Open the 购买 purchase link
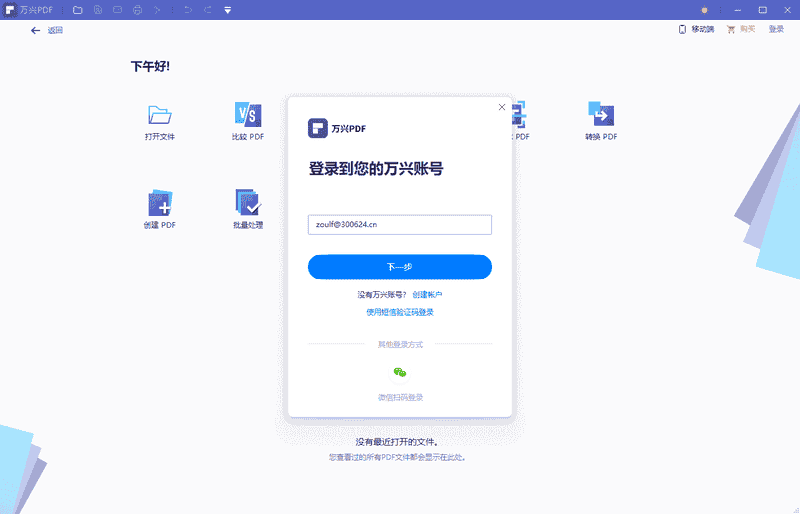 click(x=747, y=29)
